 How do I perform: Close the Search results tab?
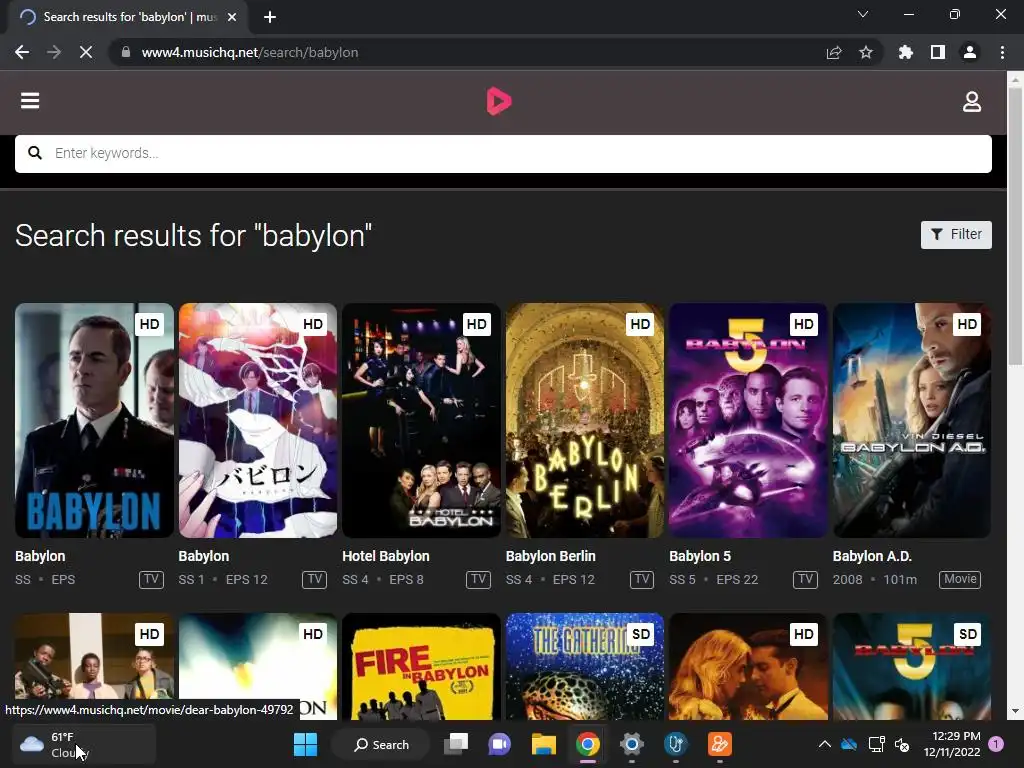tap(232, 17)
